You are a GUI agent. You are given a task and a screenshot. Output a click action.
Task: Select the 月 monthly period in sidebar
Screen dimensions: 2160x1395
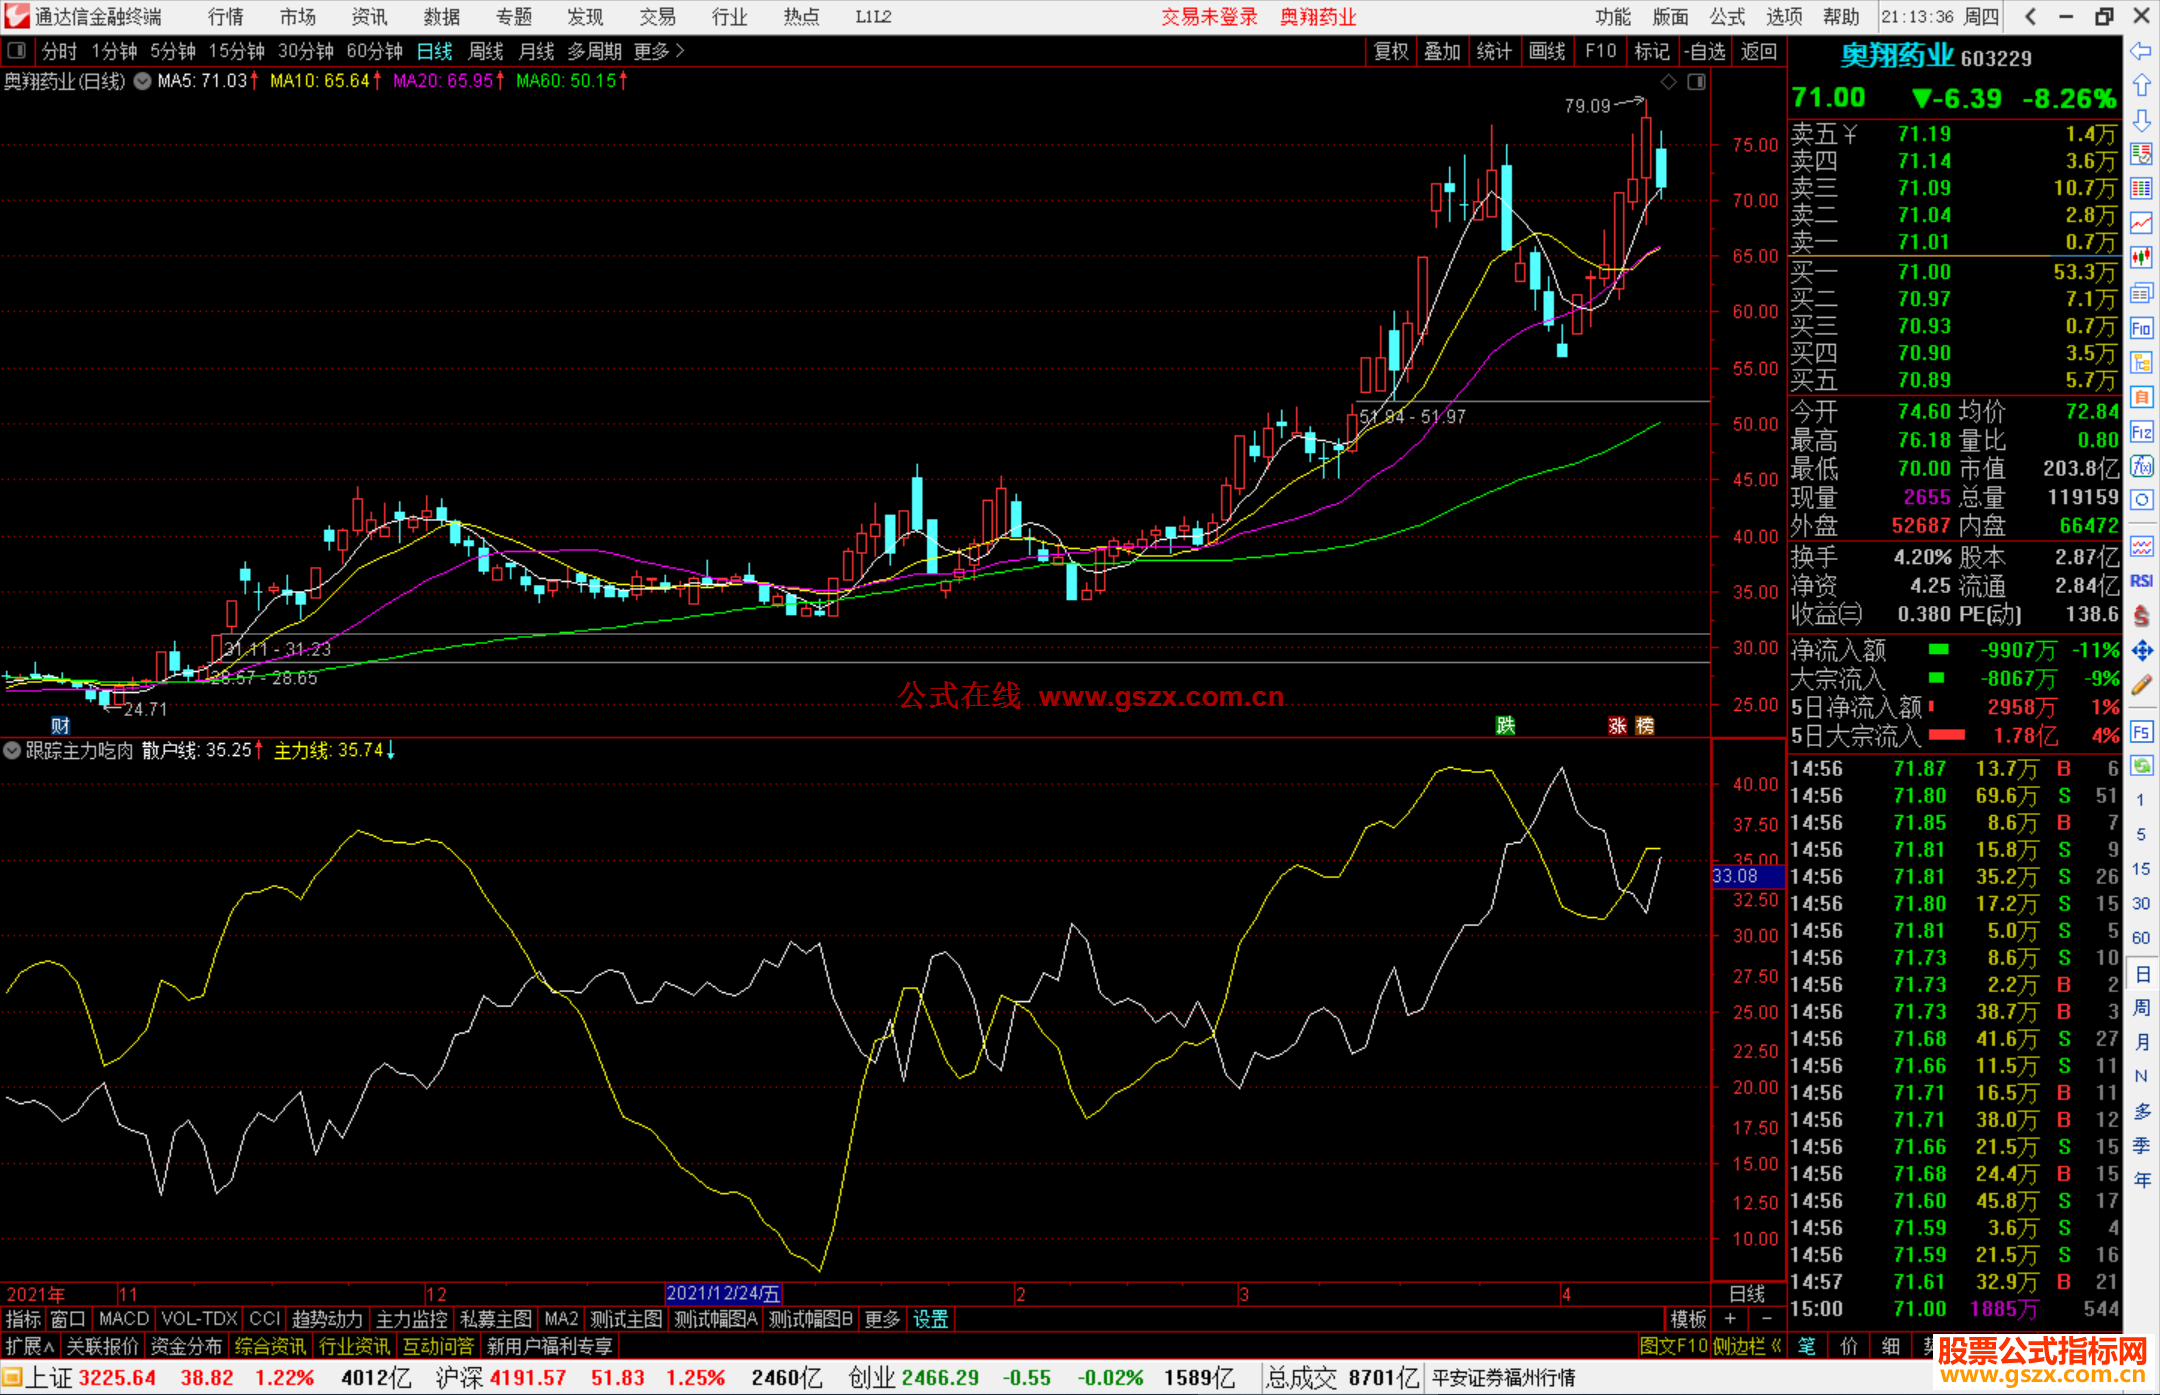[2141, 1041]
